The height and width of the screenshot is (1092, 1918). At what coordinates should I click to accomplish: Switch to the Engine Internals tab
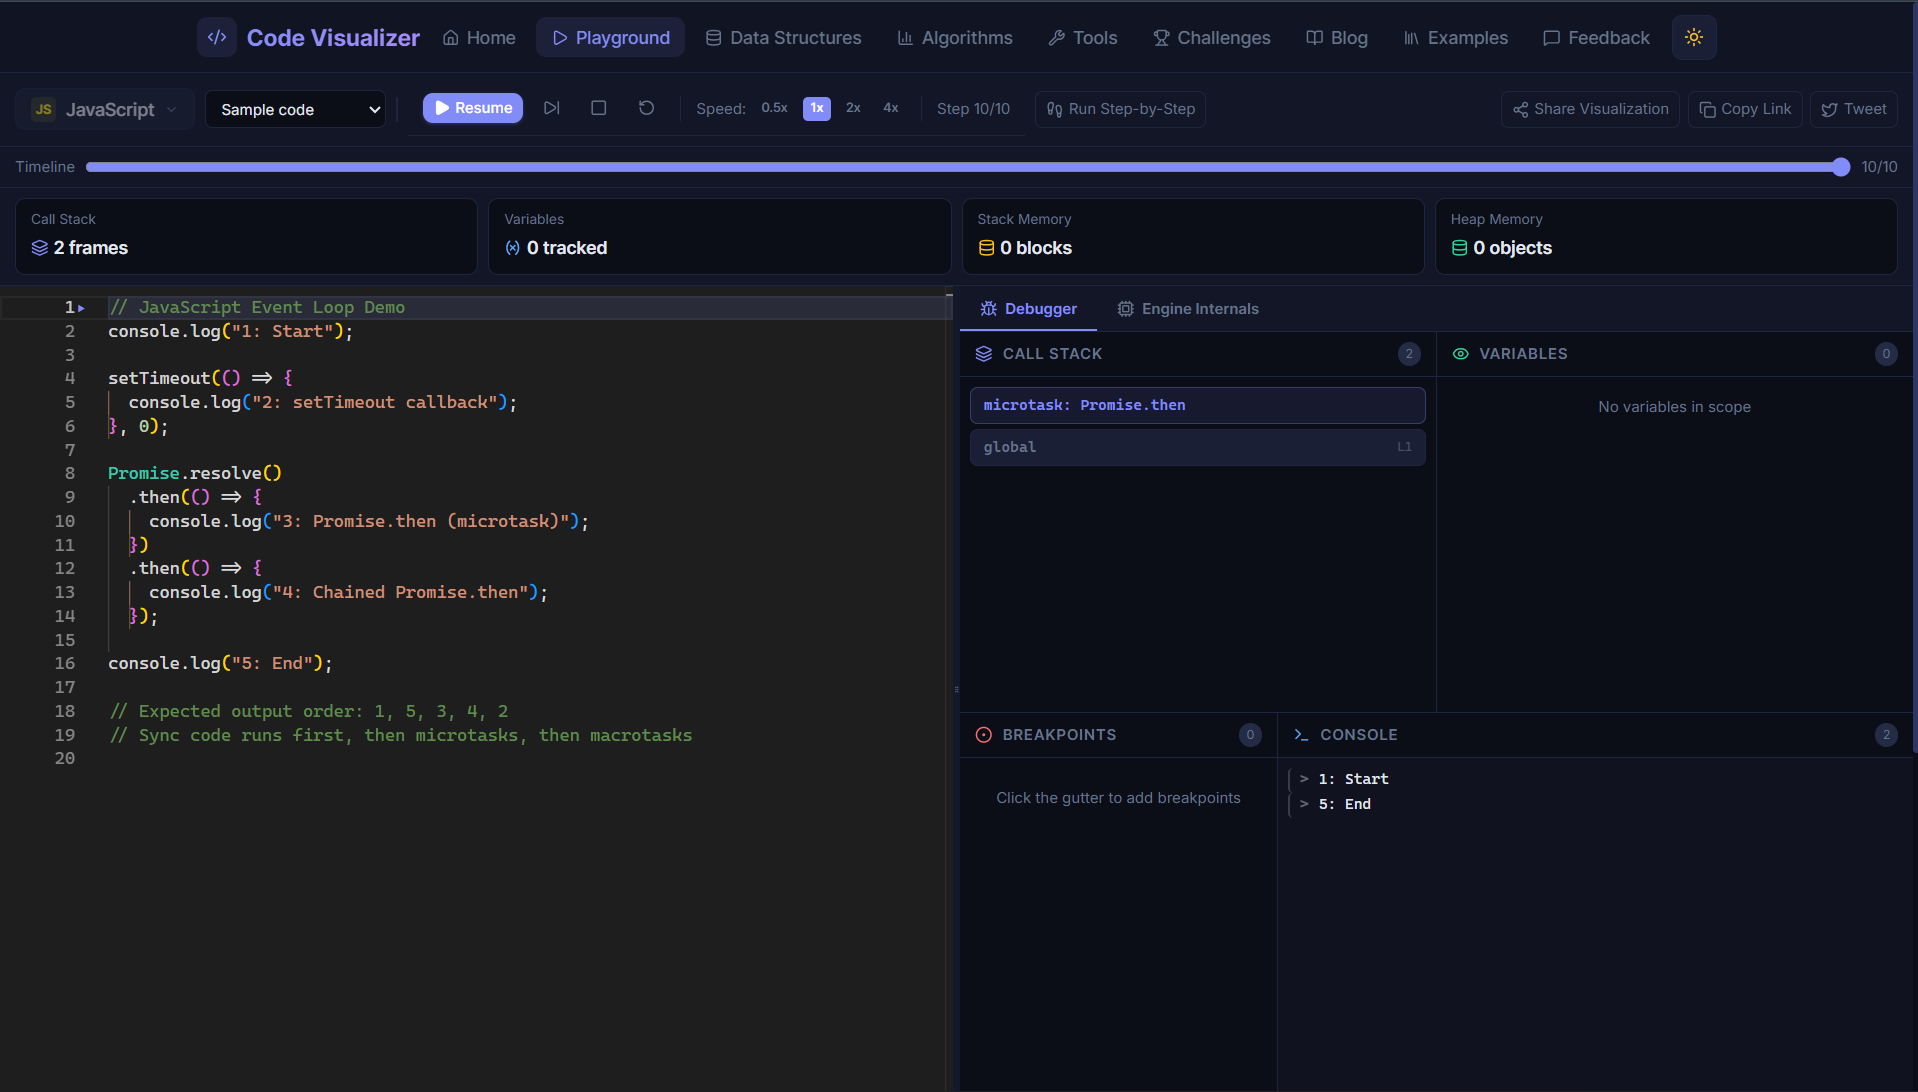(1188, 309)
